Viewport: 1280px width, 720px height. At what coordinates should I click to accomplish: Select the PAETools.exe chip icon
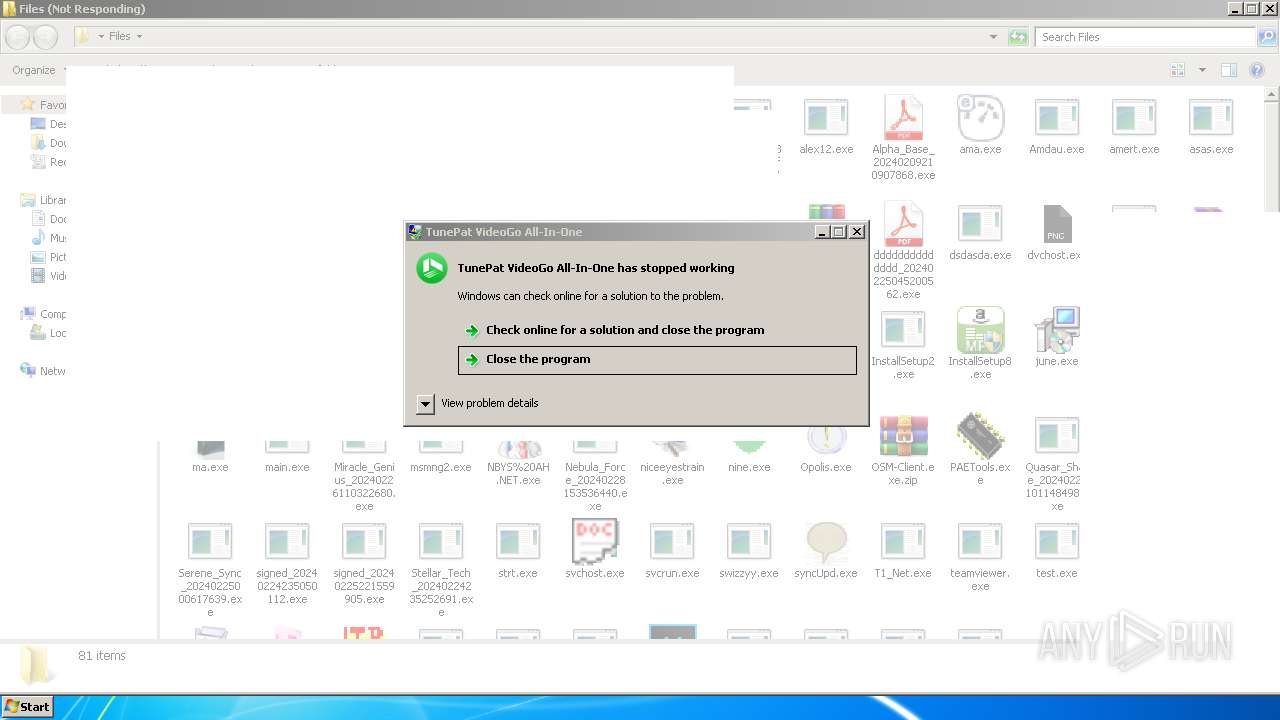click(x=980, y=436)
